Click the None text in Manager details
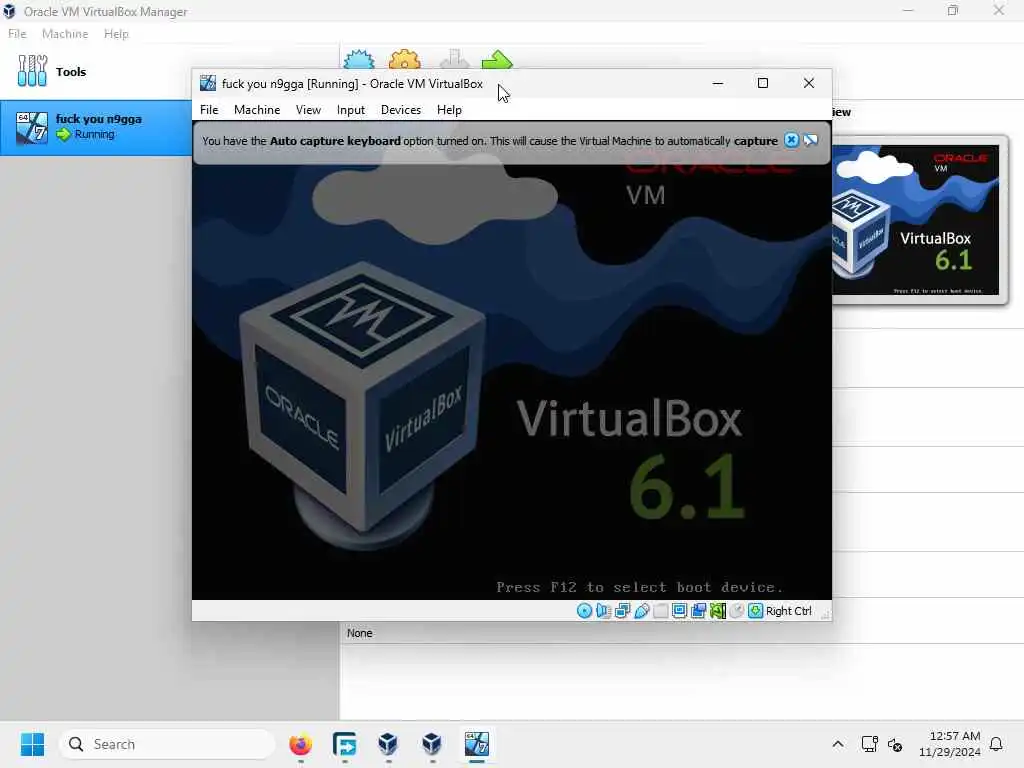The image size is (1024, 768). coord(359,633)
